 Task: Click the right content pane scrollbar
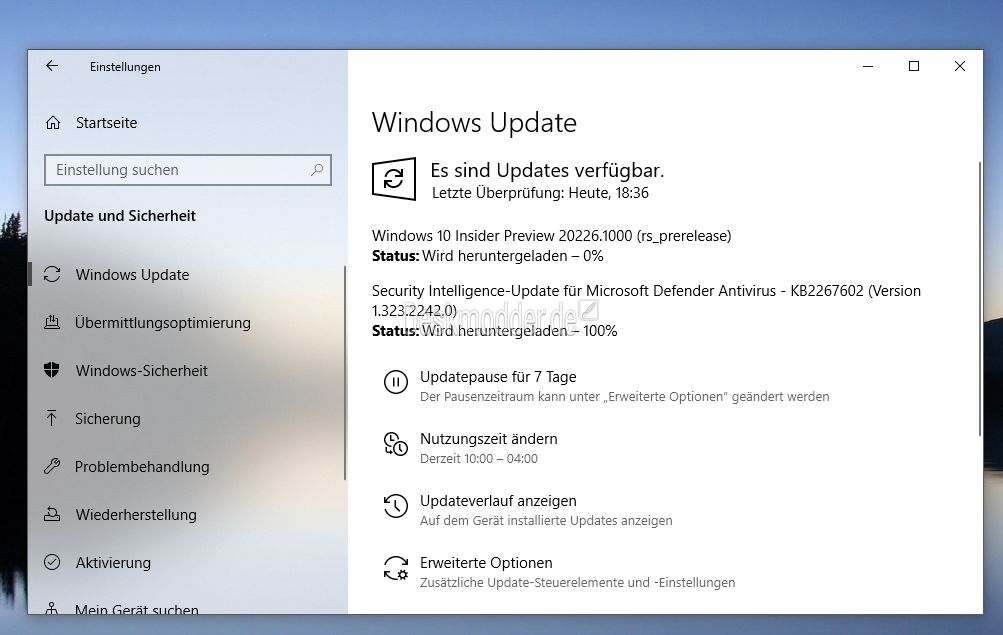point(978,300)
